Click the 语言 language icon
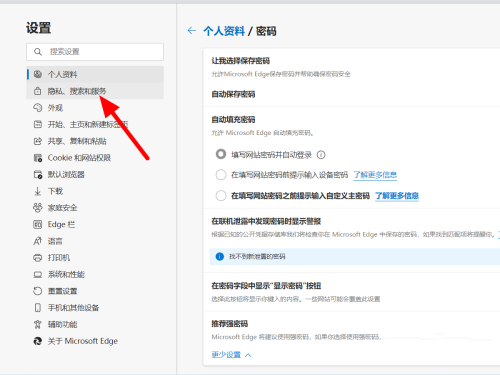The image size is (500, 375). 38,241
